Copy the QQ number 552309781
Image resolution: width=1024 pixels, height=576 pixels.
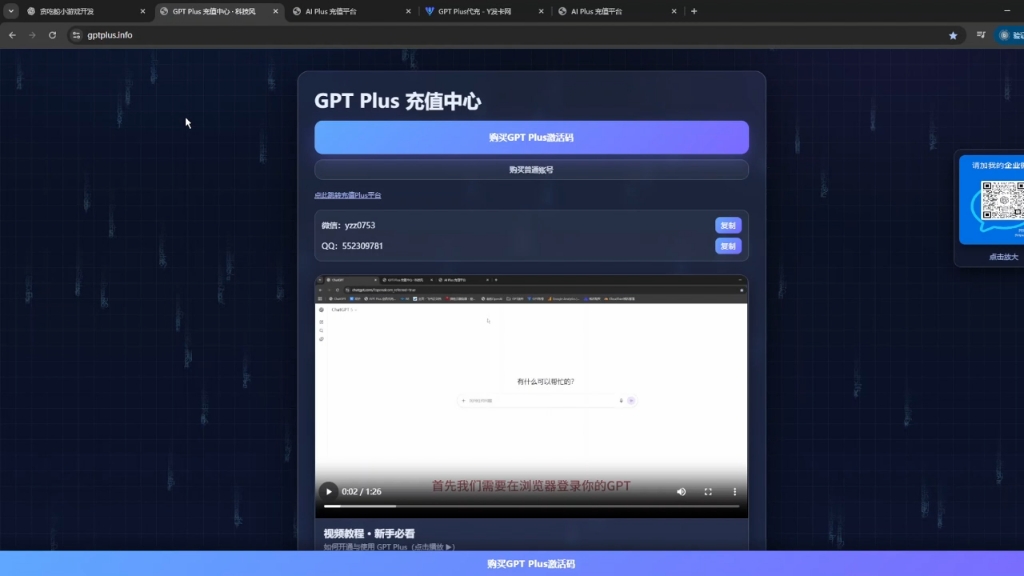(x=728, y=246)
